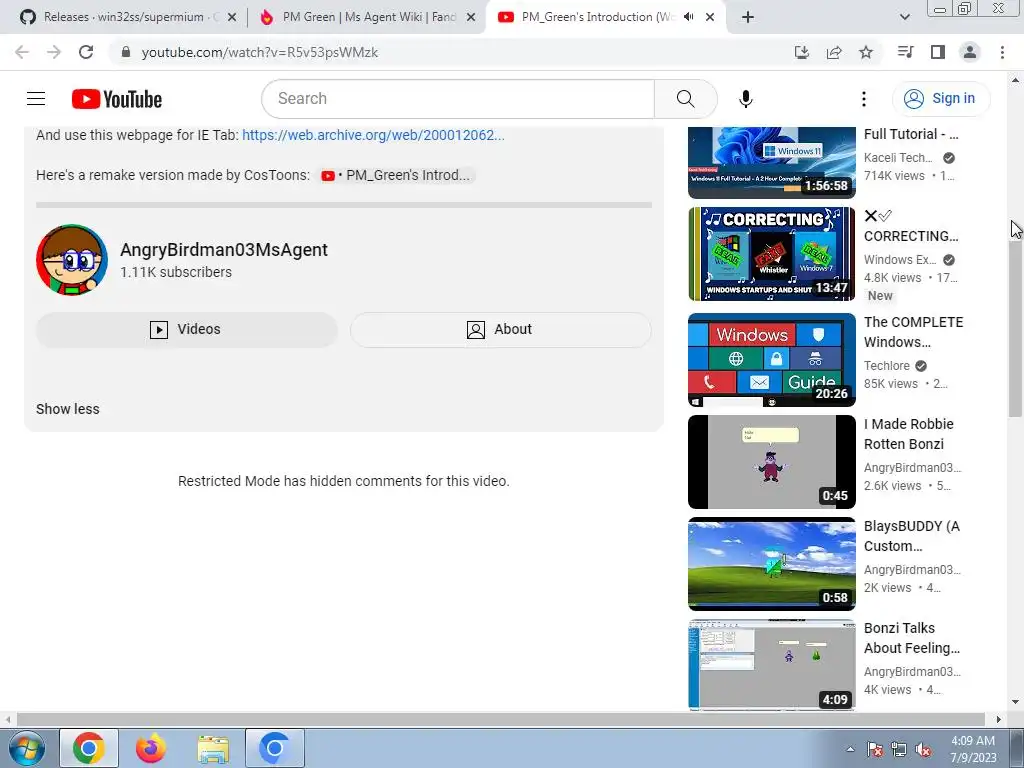The height and width of the screenshot is (768, 1024).
Task: Open media controls icon in toolbar
Action: 905,52
